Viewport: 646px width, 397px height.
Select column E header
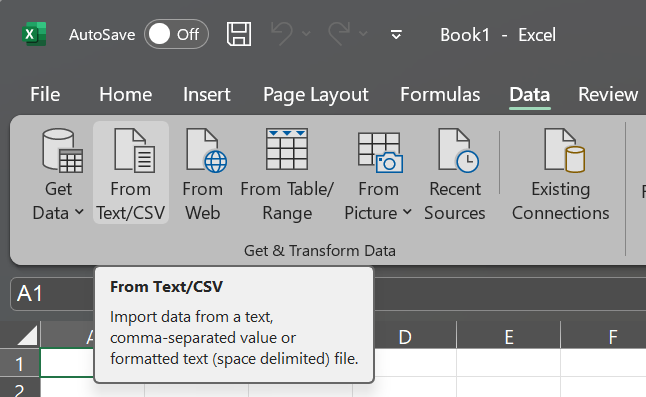click(509, 337)
